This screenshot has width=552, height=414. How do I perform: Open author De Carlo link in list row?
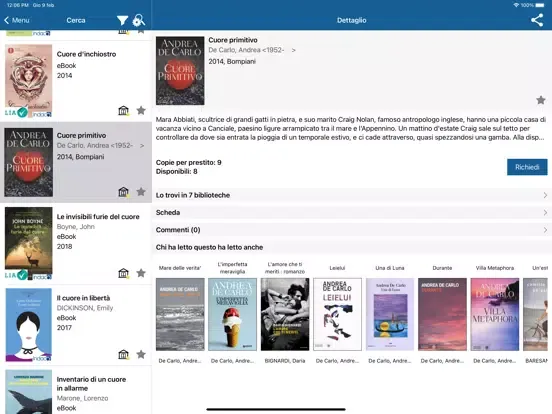click(x=100, y=145)
